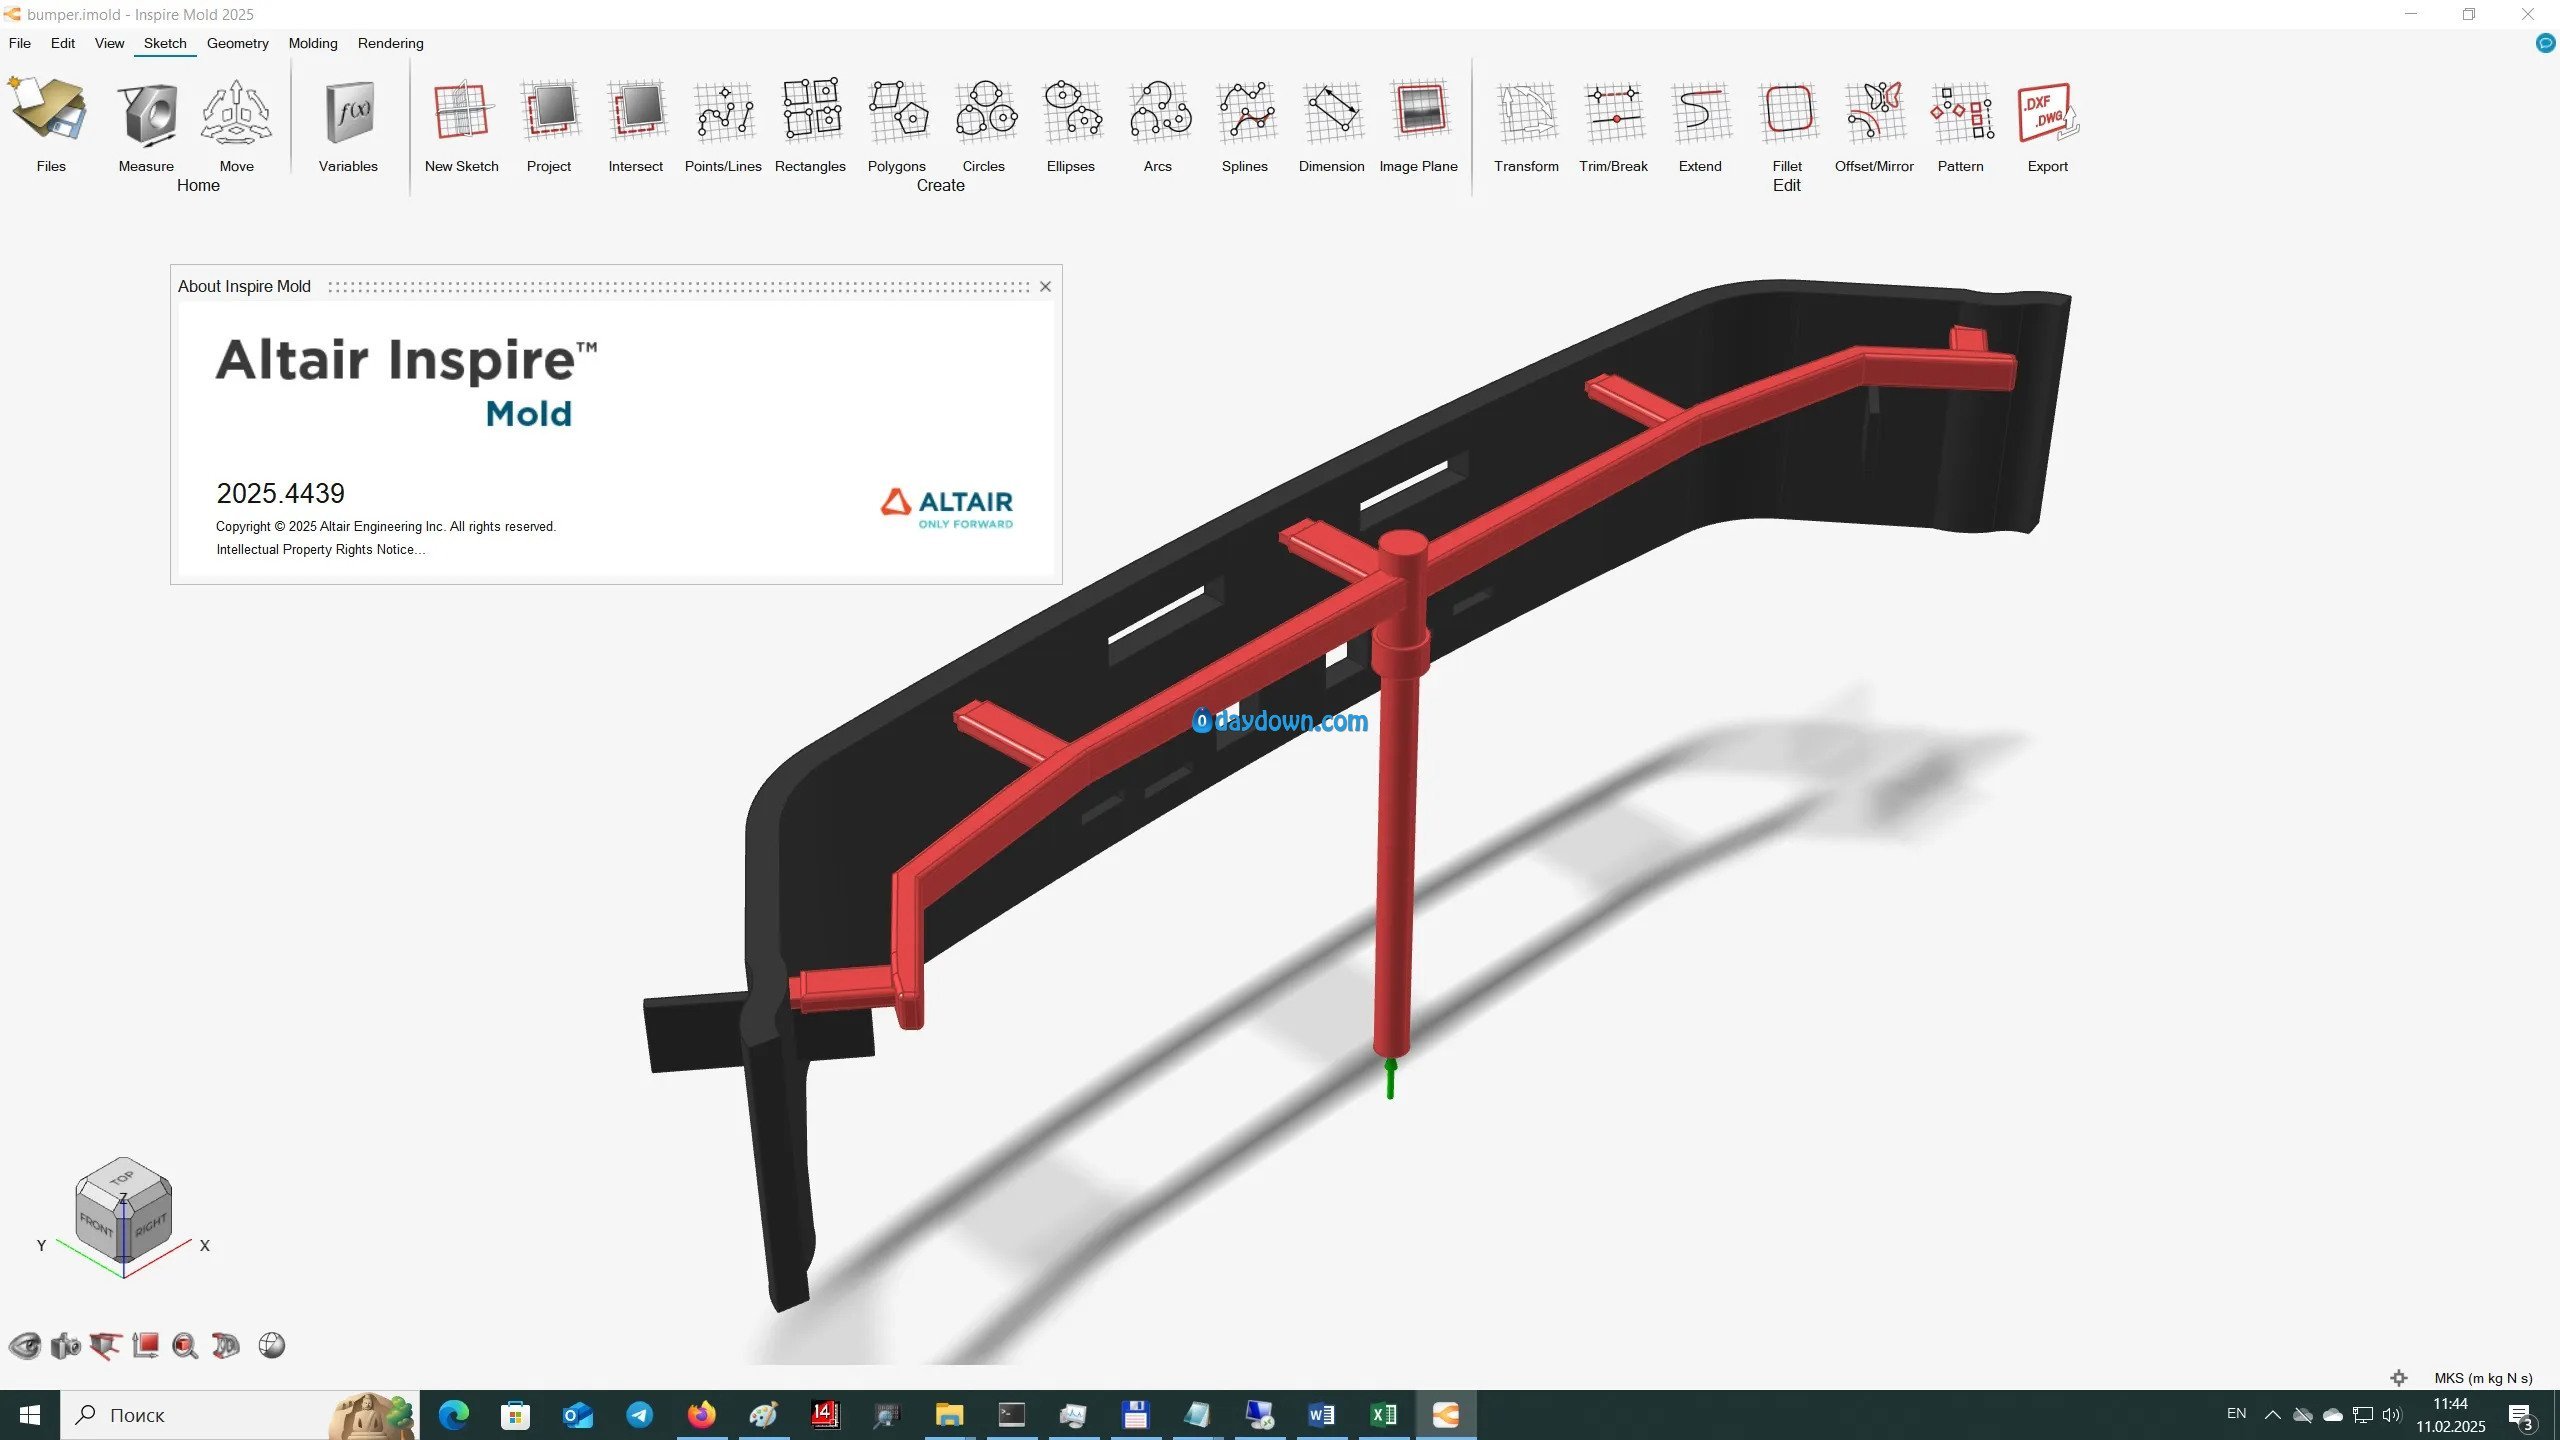This screenshot has height=1440, width=2560.
Task: Switch to the Molding ribbon tab
Action: [313, 43]
